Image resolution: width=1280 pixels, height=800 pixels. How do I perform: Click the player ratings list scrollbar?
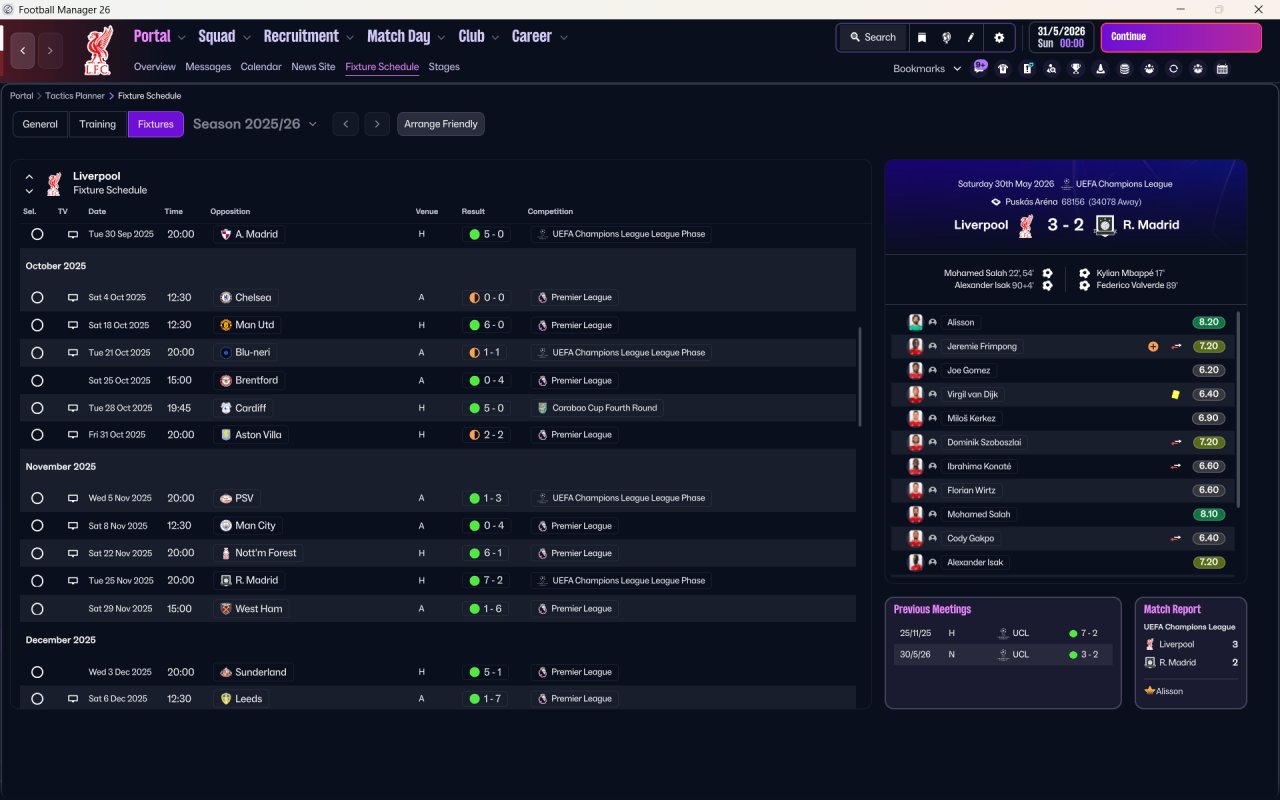click(x=1238, y=408)
